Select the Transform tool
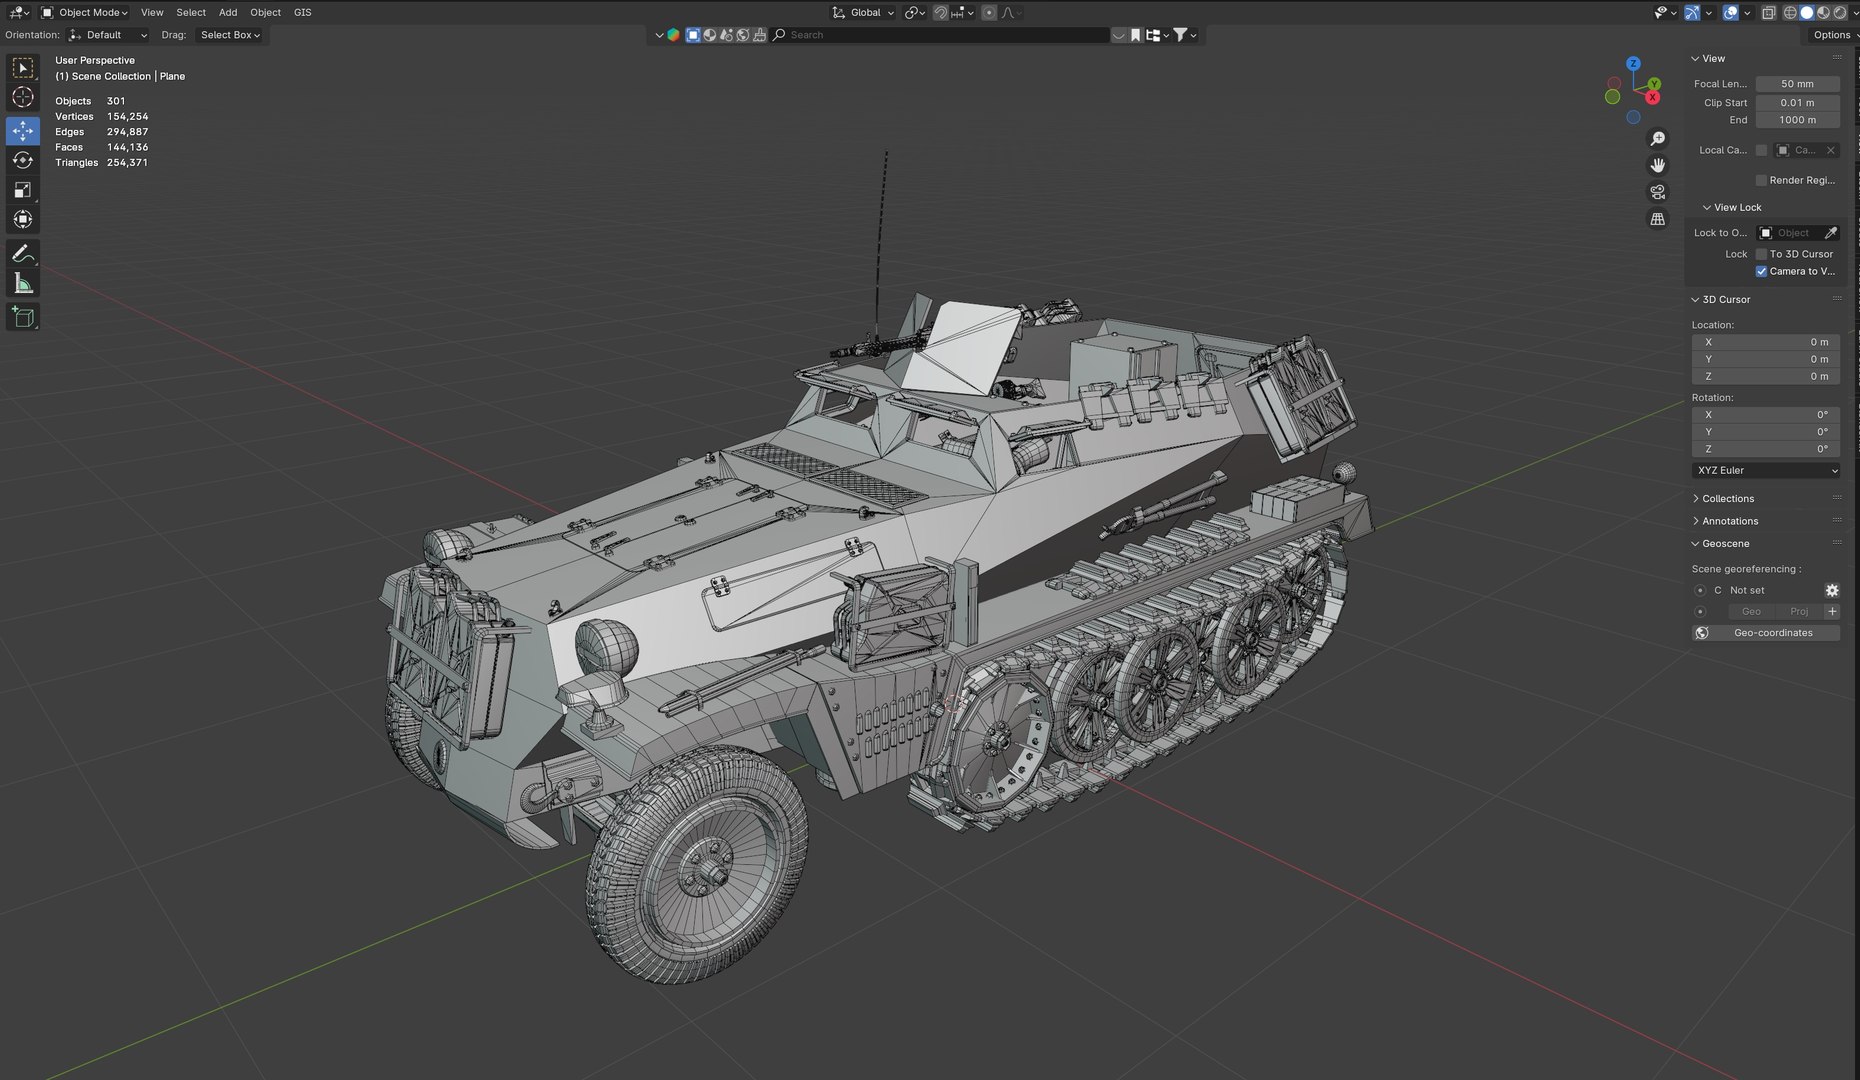This screenshot has height=1080, width=1860. pyautogui.click(x=22, y=219)
